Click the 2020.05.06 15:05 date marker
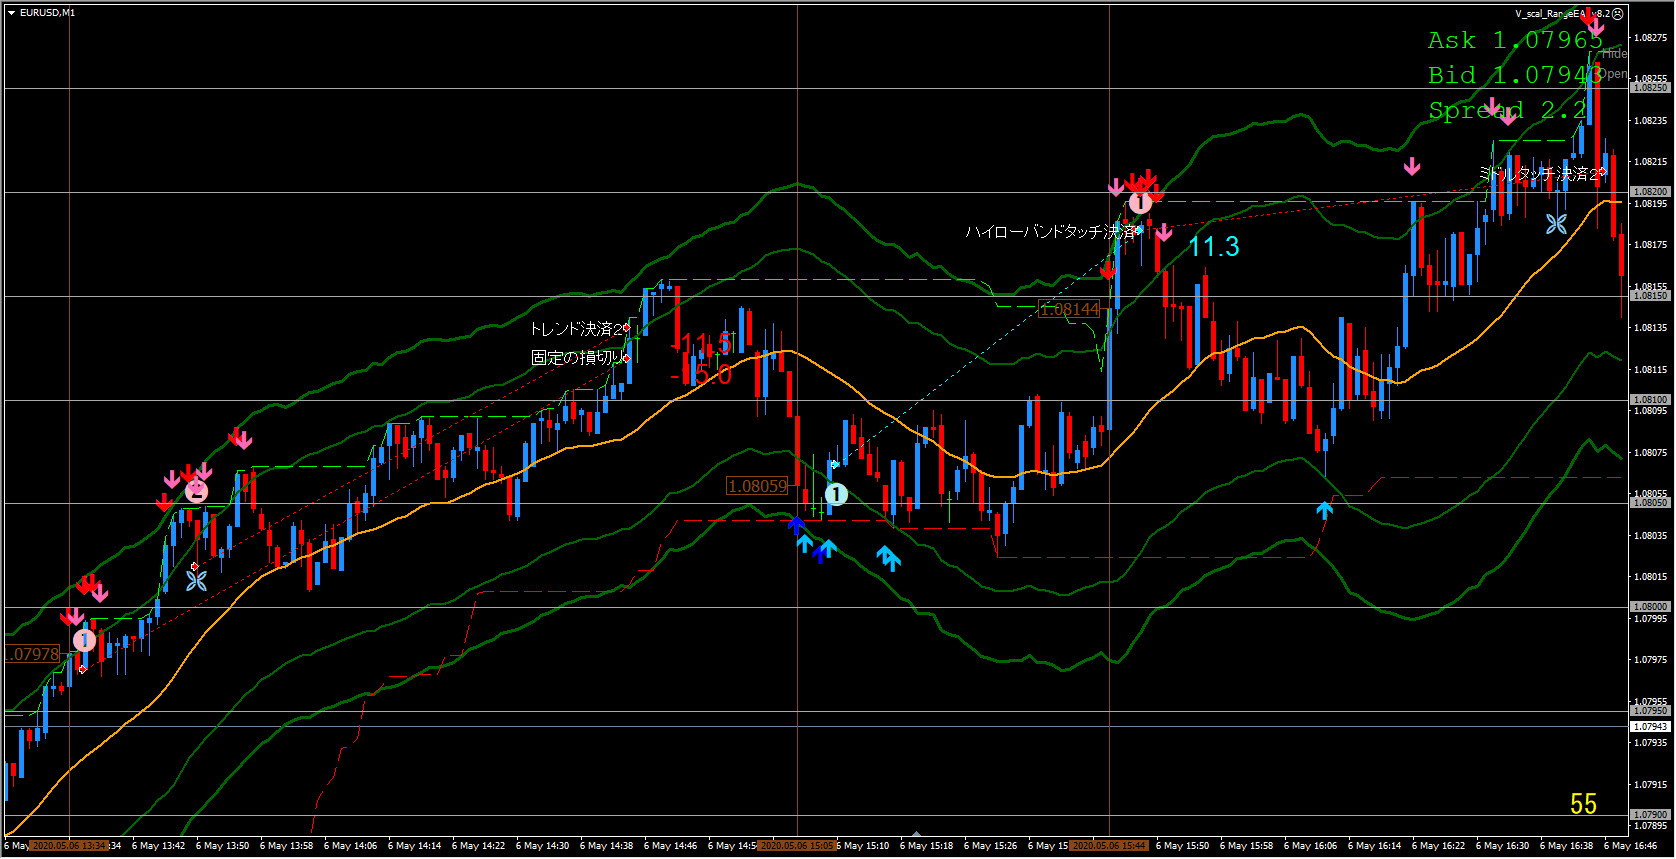The image size is (1676, 859). [797, 846]
